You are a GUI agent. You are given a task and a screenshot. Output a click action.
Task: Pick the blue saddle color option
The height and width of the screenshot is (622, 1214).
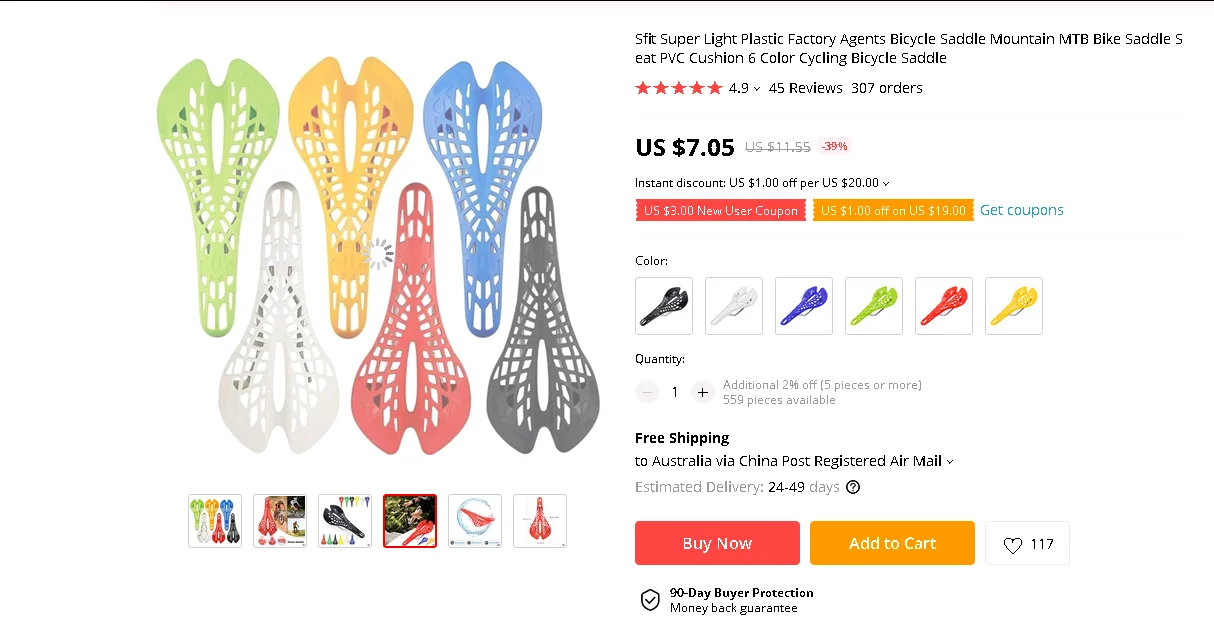tap(804, 306)
